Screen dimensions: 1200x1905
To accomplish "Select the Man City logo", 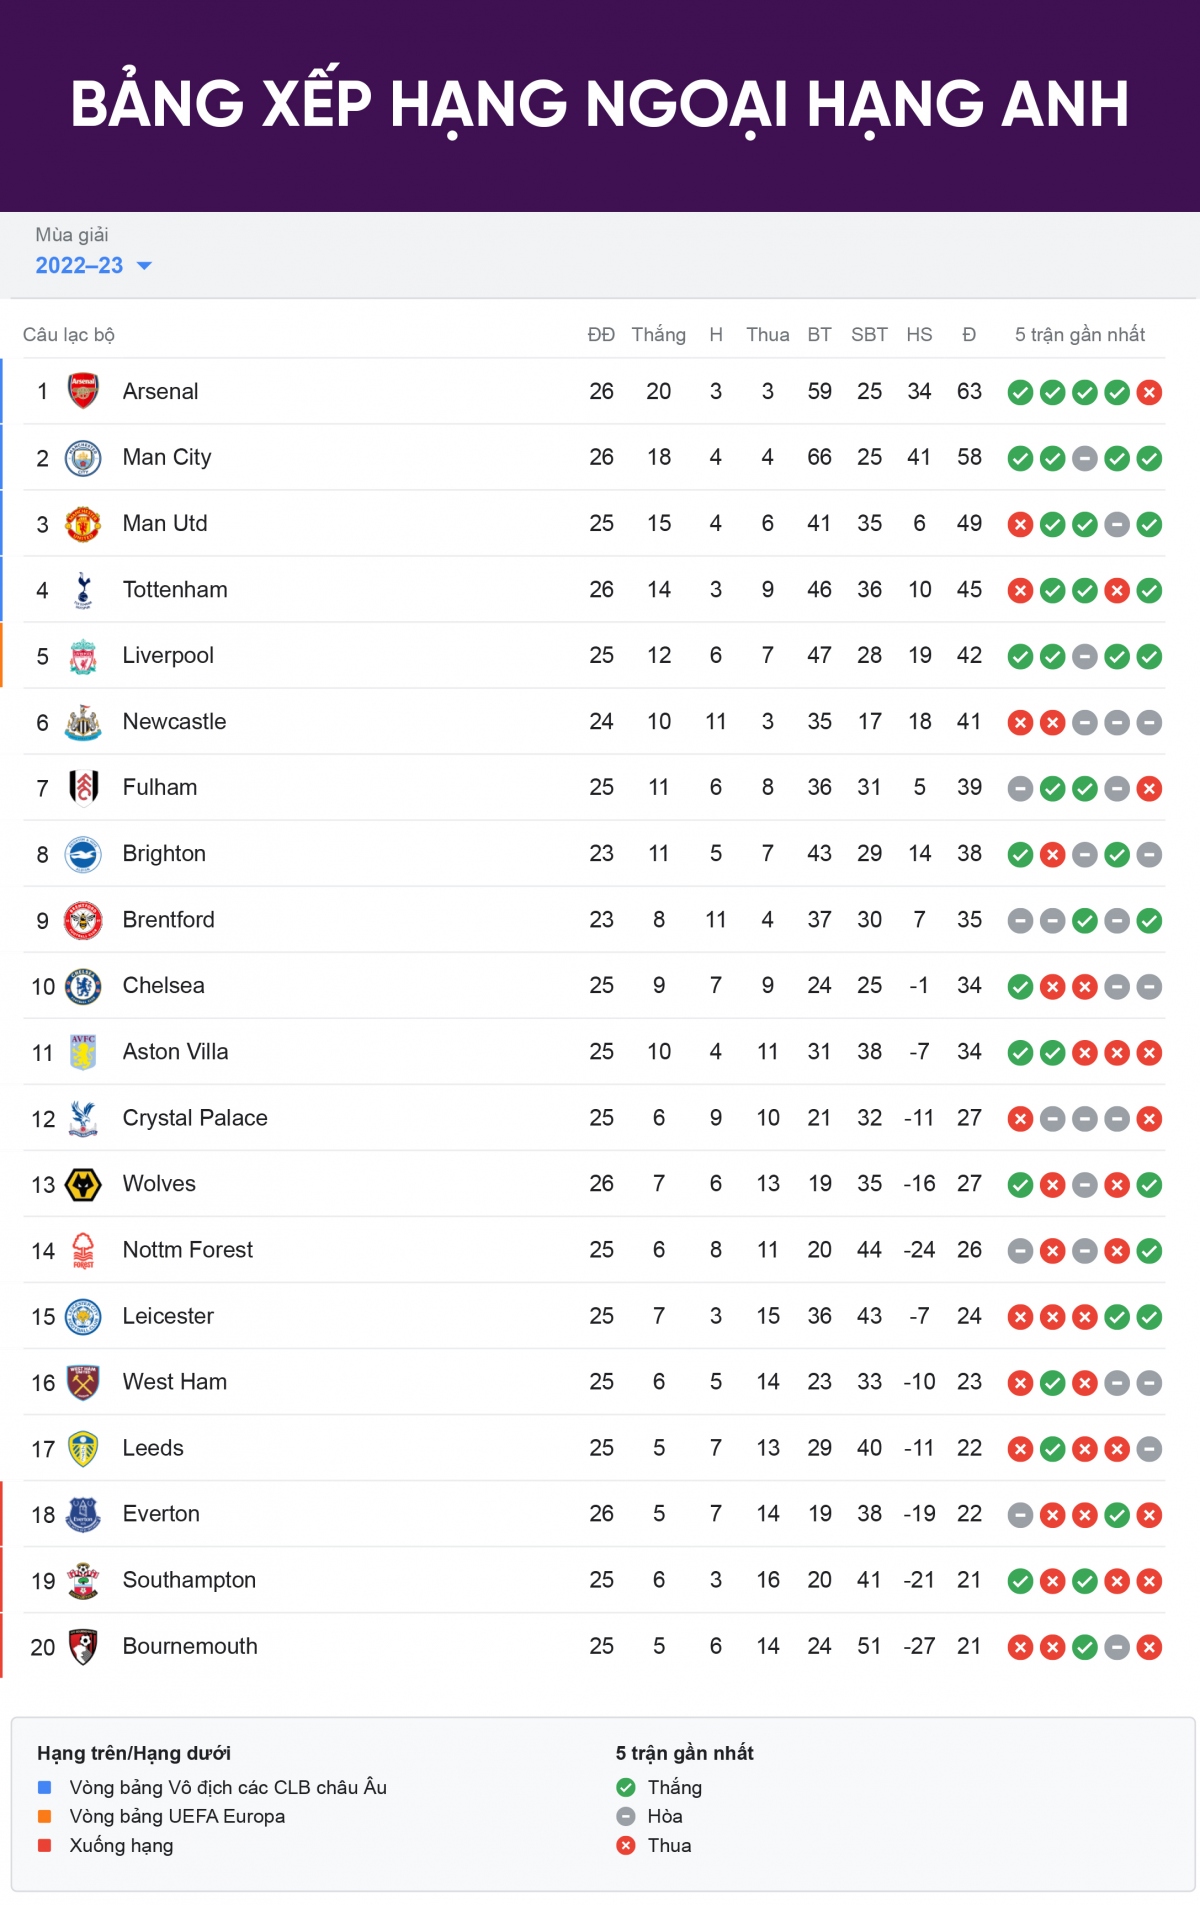I will (x=83, y=457).
